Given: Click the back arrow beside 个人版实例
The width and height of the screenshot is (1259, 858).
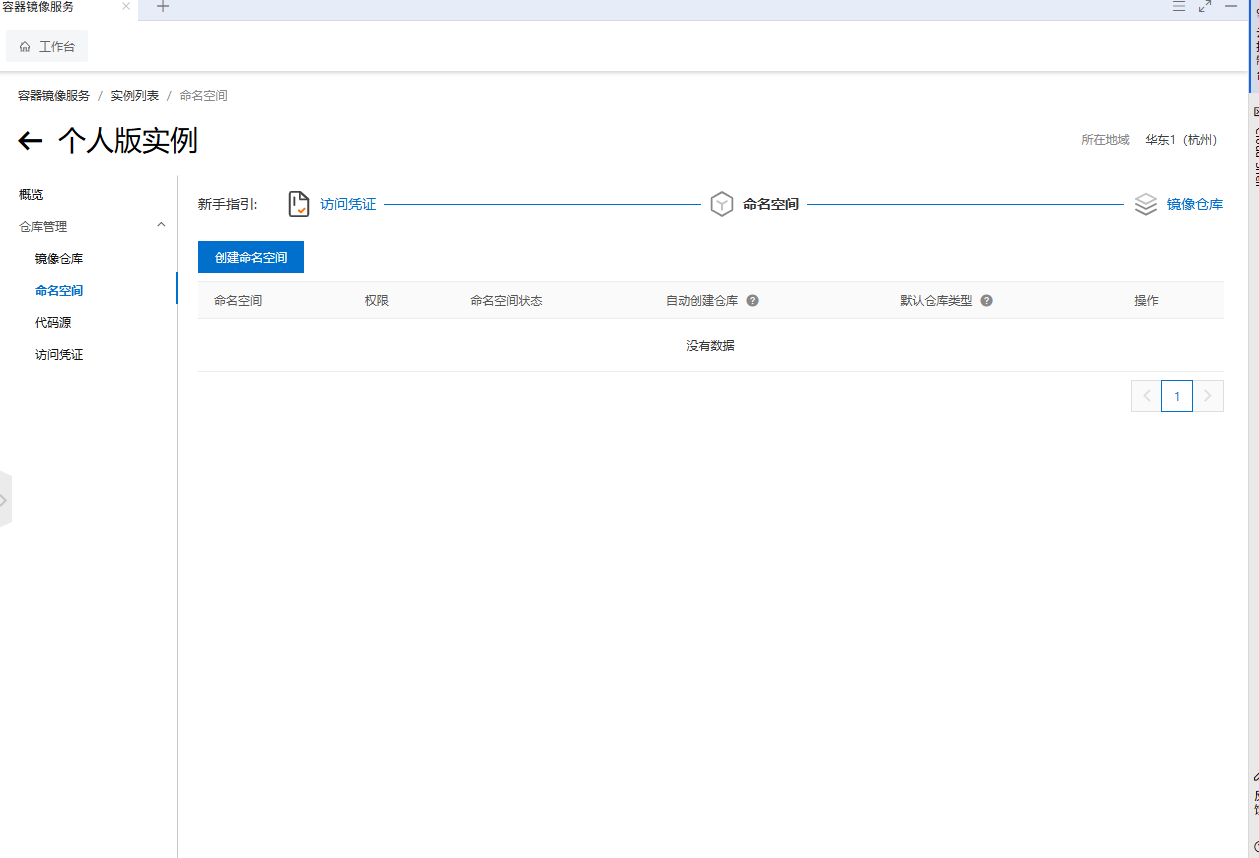Looking at the screenshot, I should click(x=30, y=141).
